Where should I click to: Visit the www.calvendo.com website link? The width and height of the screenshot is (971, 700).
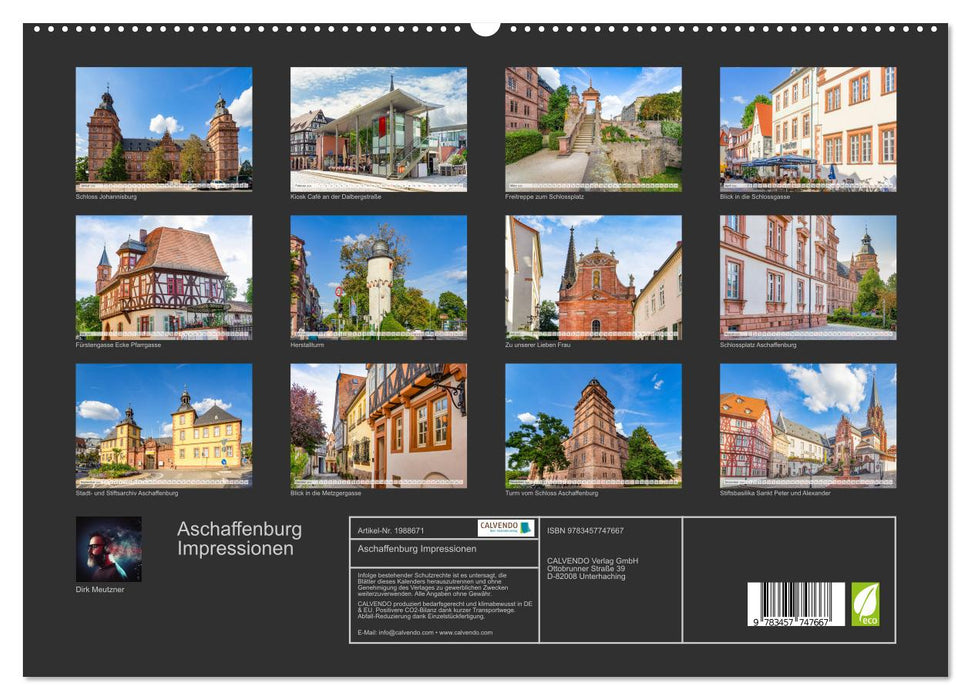[x=466, y=632]
